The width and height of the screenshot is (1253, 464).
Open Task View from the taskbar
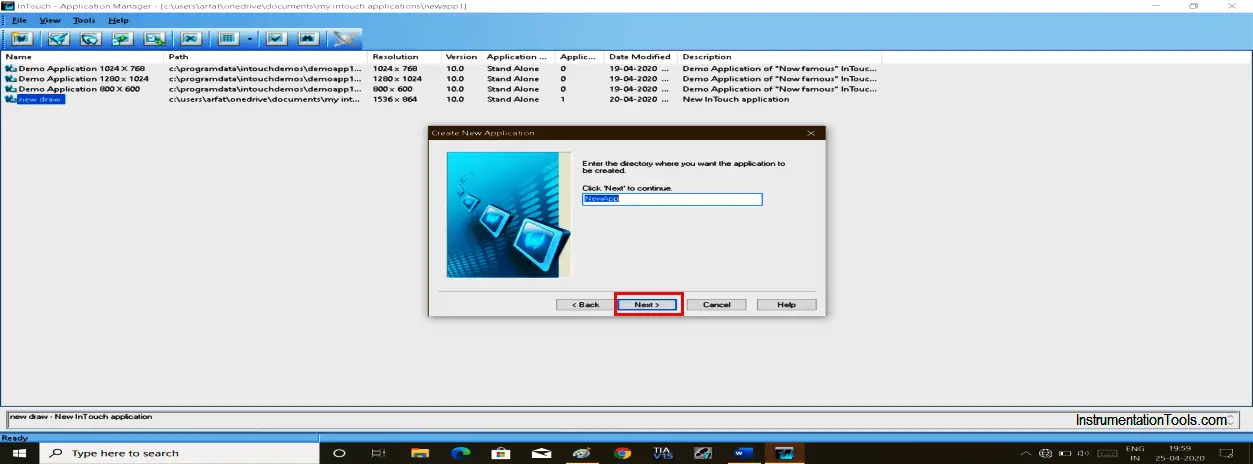click(x=379, y=453)
